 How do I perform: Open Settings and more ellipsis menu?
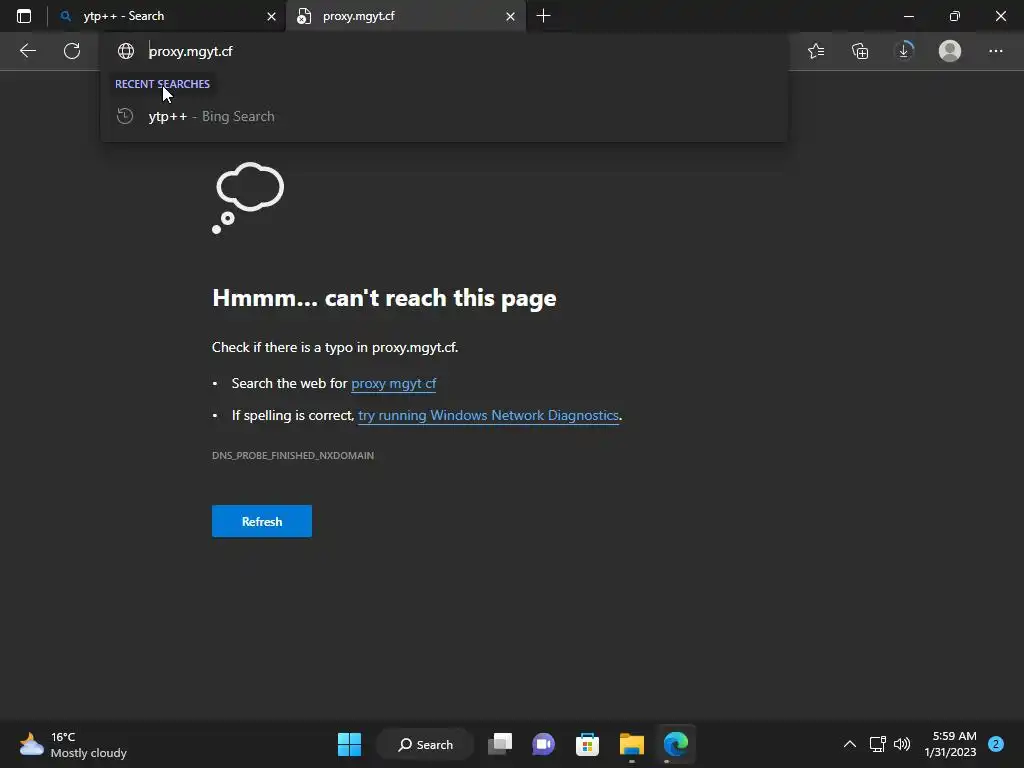[x=995, y=51]
